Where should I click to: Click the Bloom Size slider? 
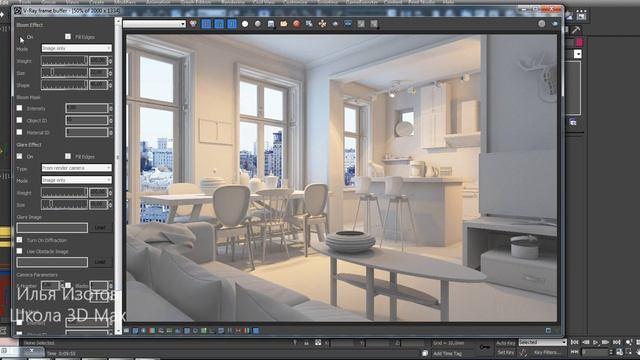64,73
